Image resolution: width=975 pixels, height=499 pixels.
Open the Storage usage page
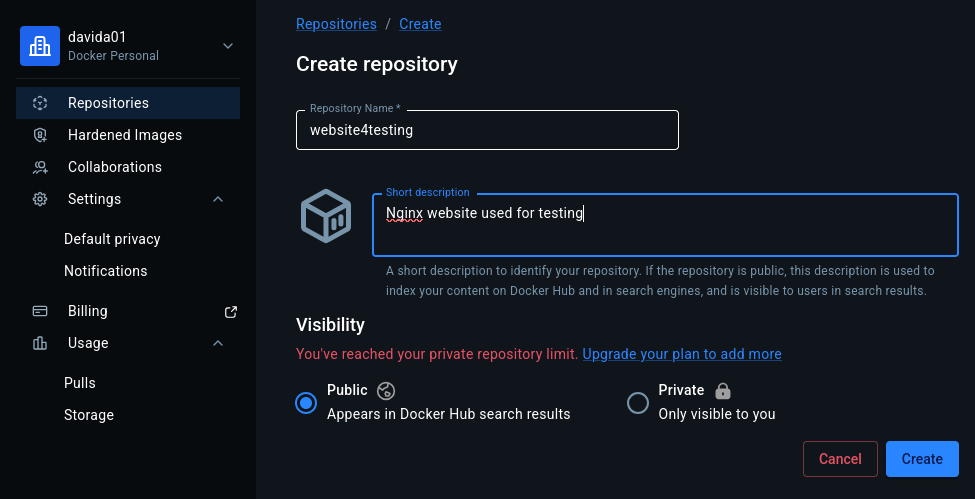pos(89,415)
